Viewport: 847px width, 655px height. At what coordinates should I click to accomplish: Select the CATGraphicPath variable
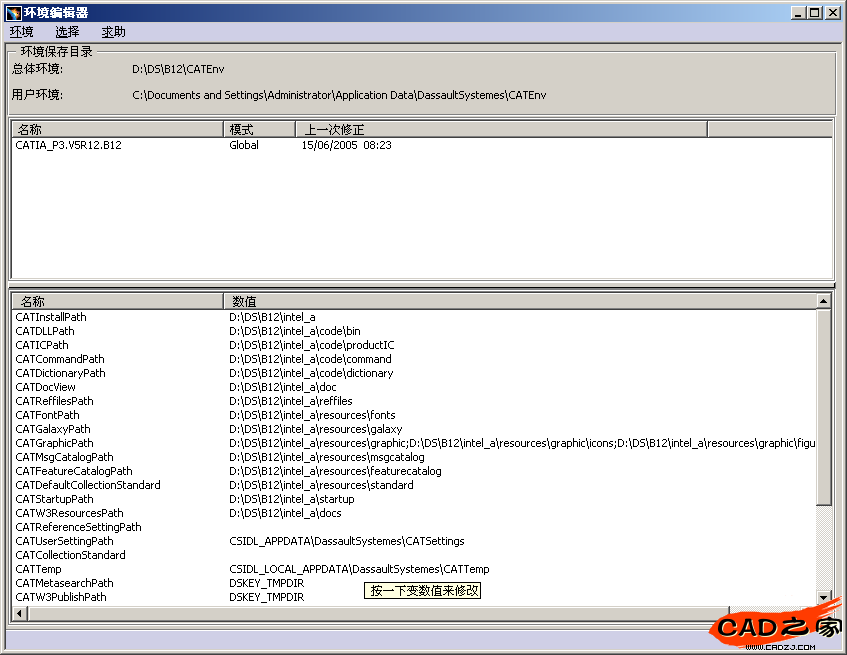tap(54, 443)
